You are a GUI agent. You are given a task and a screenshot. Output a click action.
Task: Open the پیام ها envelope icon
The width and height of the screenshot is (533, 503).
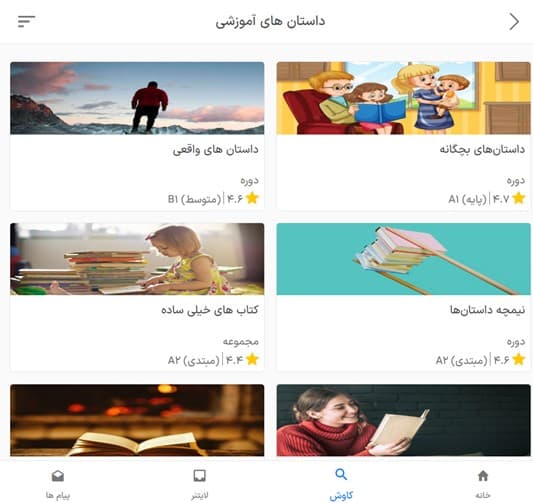point(58,476)
